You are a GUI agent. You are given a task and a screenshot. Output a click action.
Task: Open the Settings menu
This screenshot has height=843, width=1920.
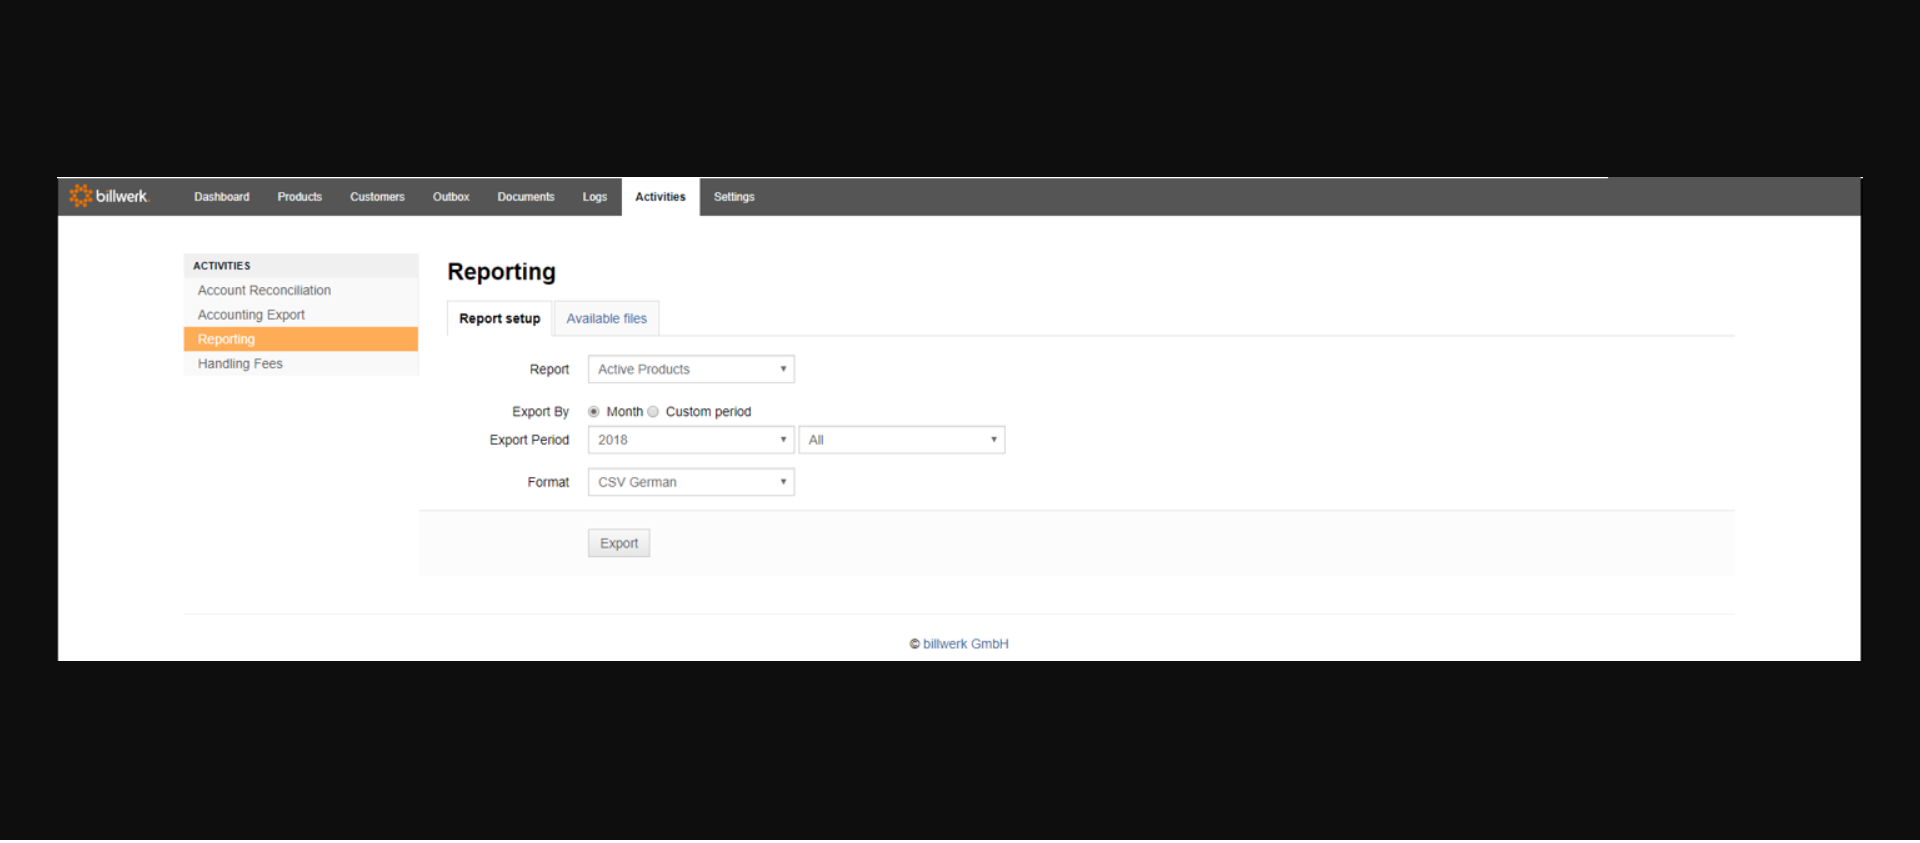(x=734, y=197)
